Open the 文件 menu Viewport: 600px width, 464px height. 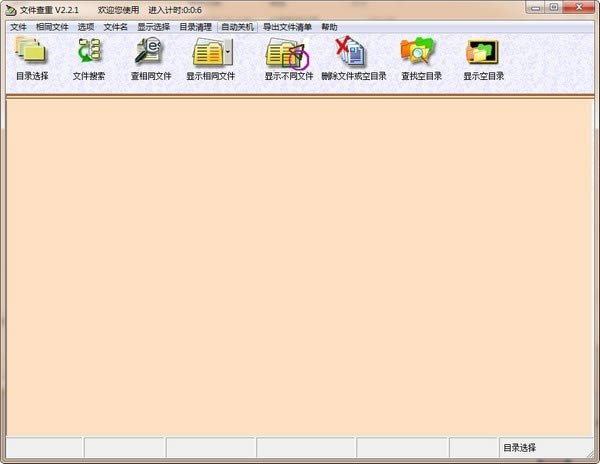18,27
